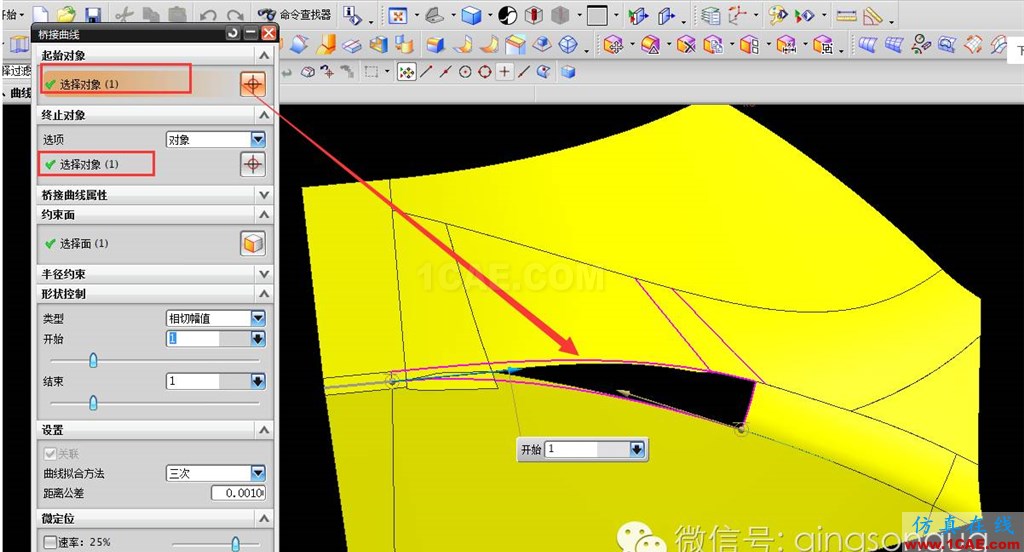Click the Copy Face cube icon
Viewport: 1024px width, 552px height.
point(713,44)
